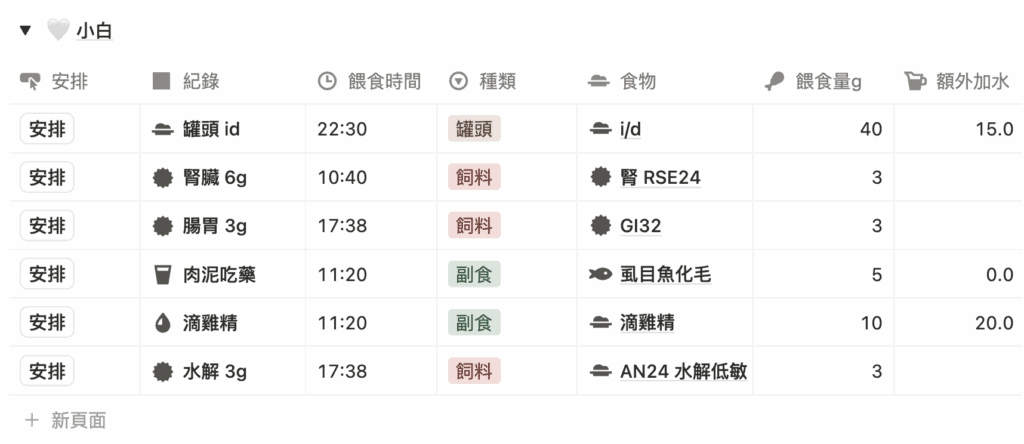Edit the 22:30 feeding time cell
Screen dimensions: 1024x444
pyautogui.click(x=342, y=129)
